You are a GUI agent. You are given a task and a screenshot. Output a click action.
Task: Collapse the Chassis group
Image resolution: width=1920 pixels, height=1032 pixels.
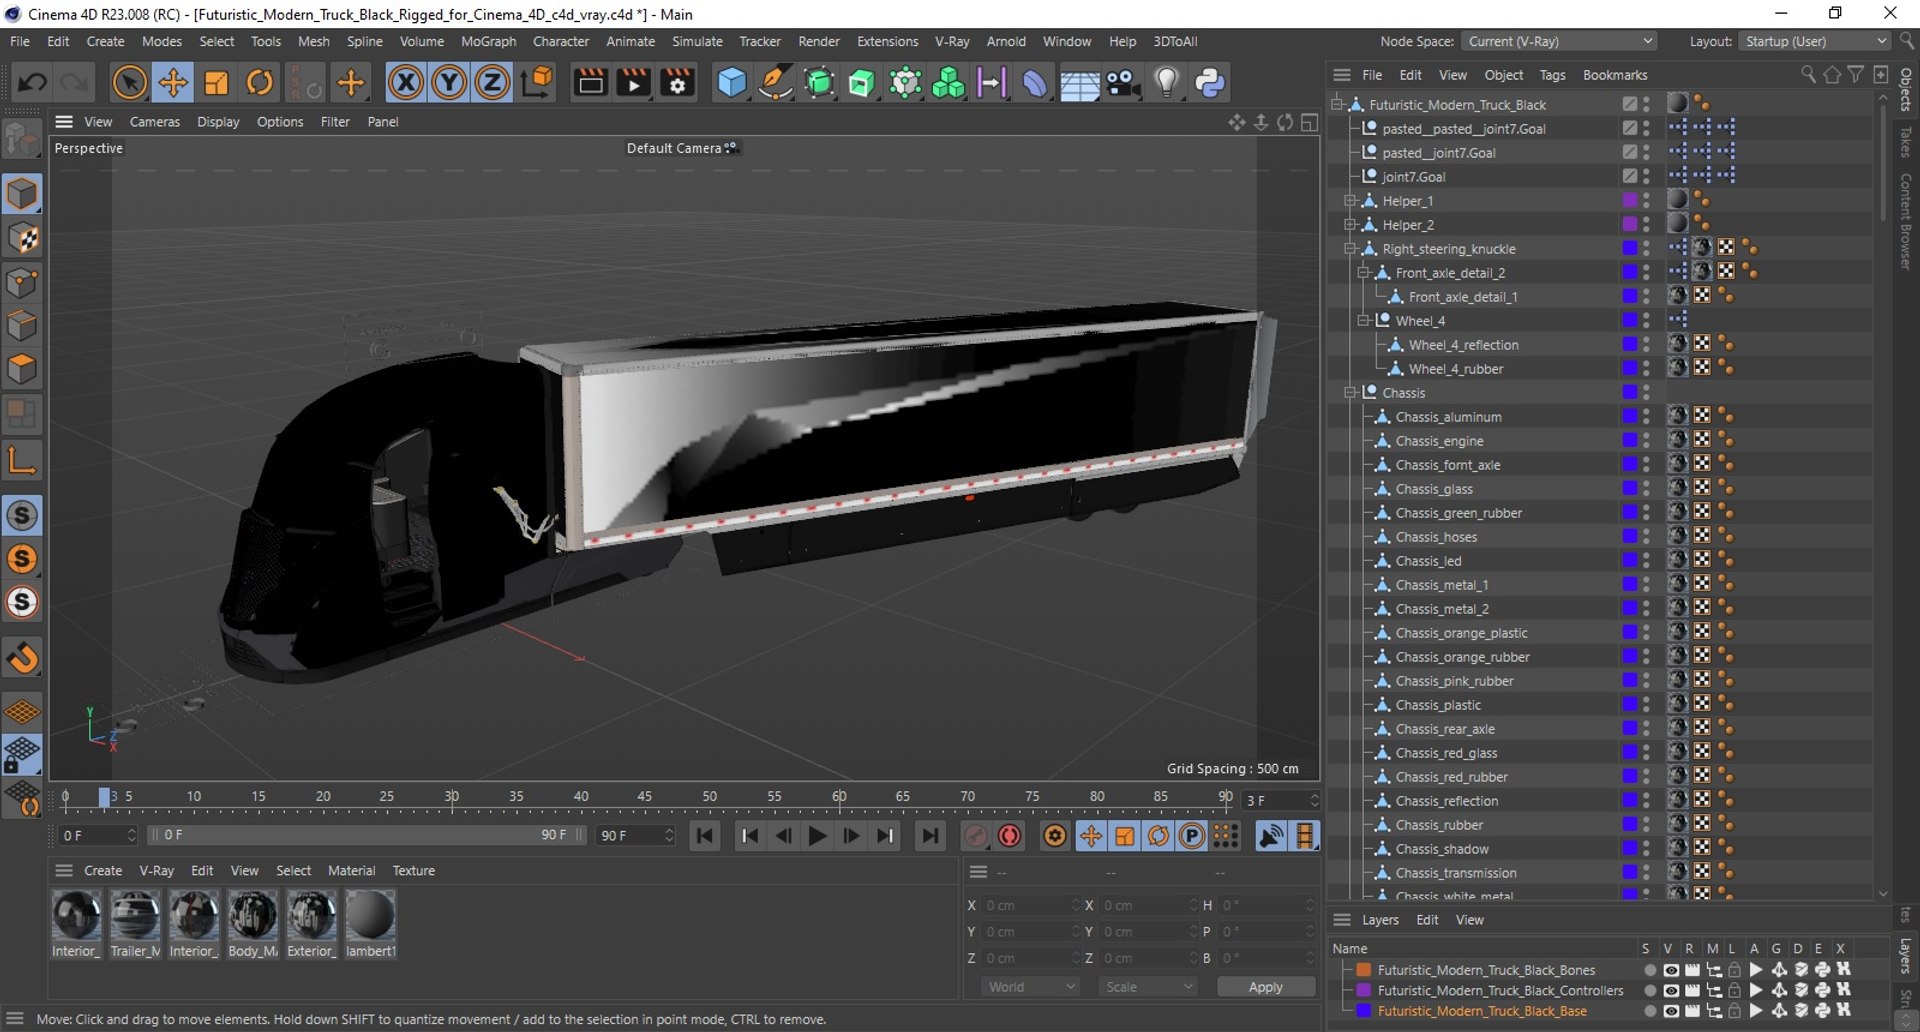point(1350,393)
